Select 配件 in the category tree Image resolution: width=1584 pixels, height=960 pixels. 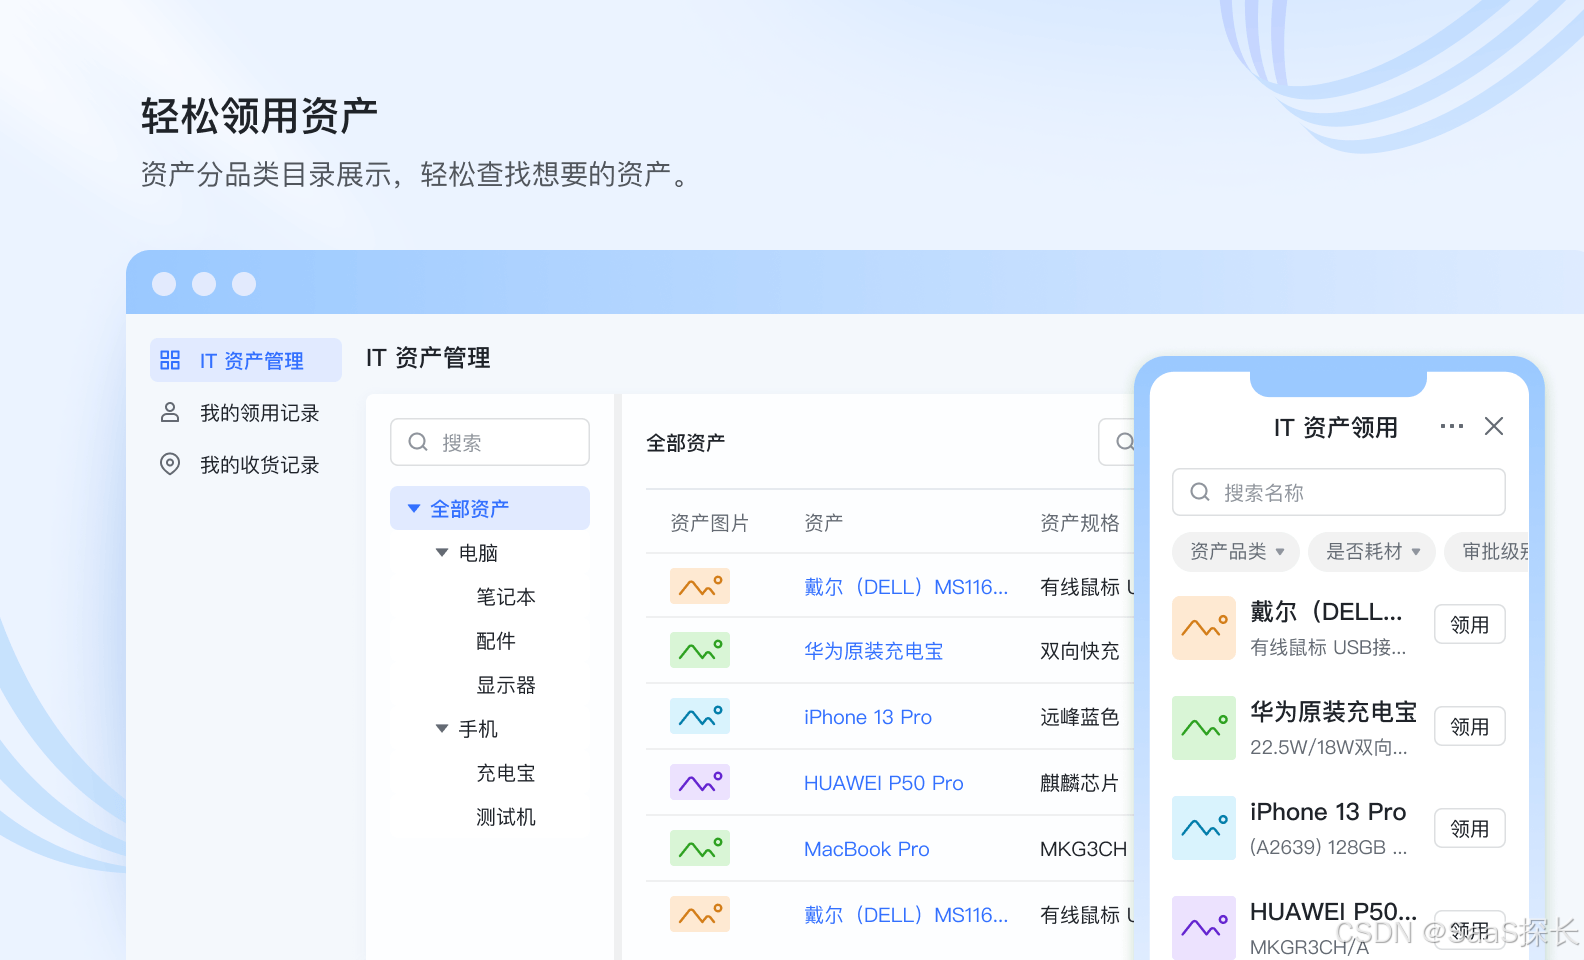pos(496,641)
